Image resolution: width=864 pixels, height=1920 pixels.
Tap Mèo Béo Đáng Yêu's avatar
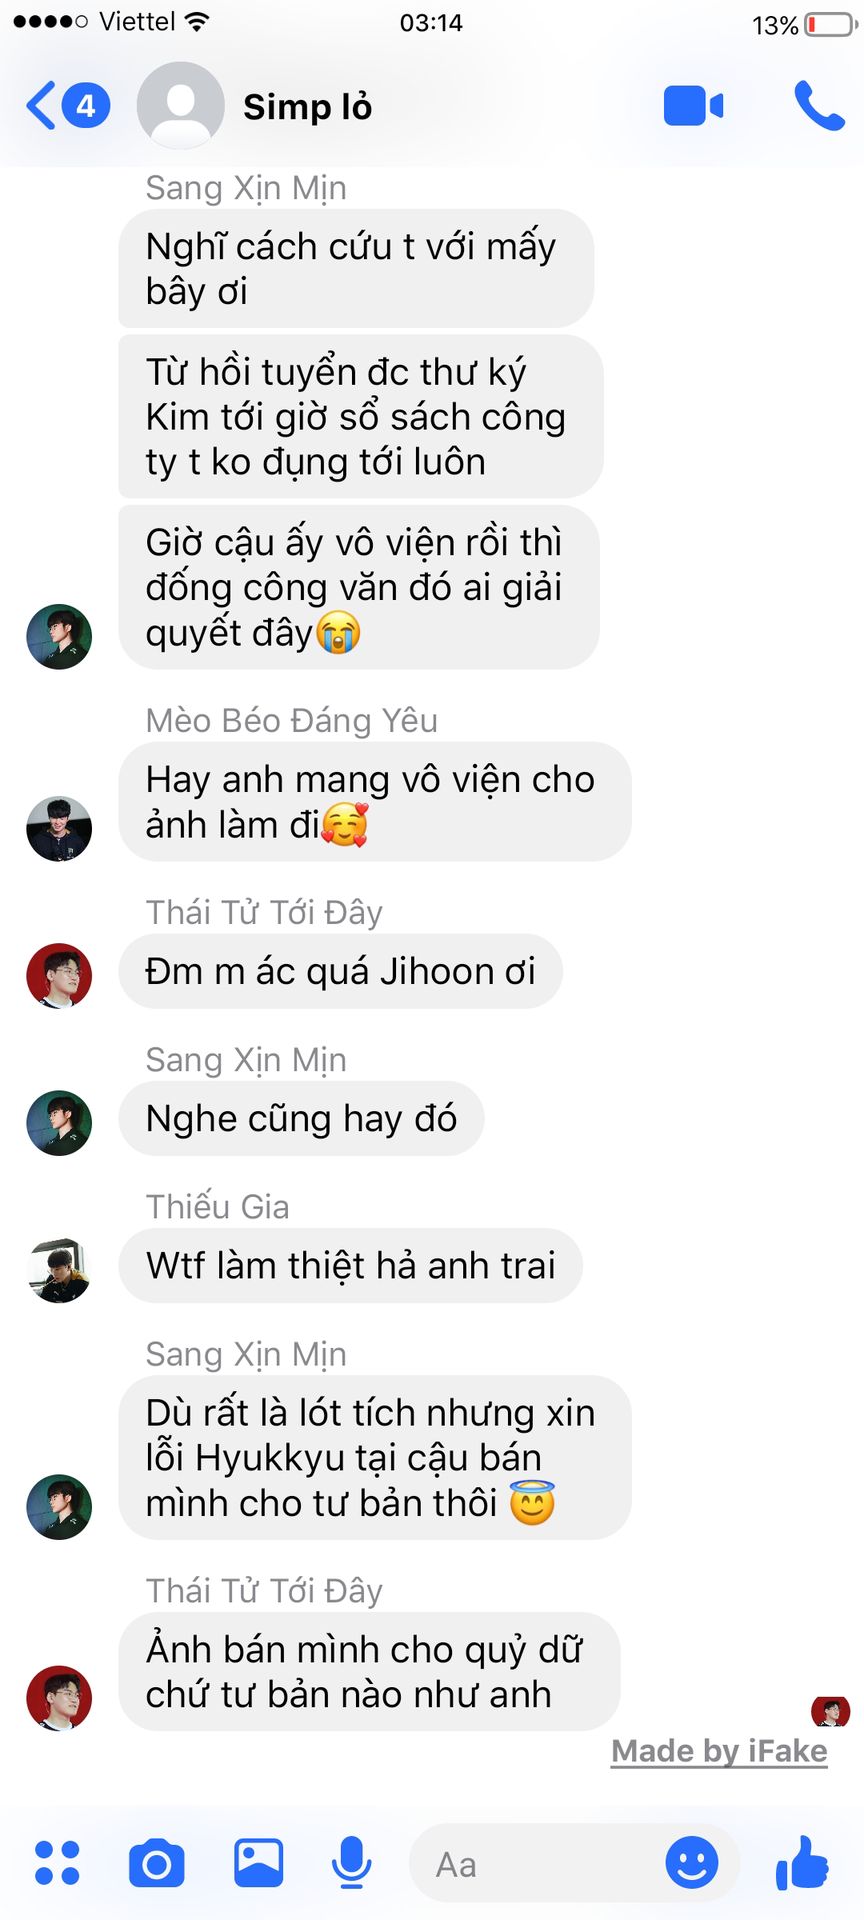point(59,829)
